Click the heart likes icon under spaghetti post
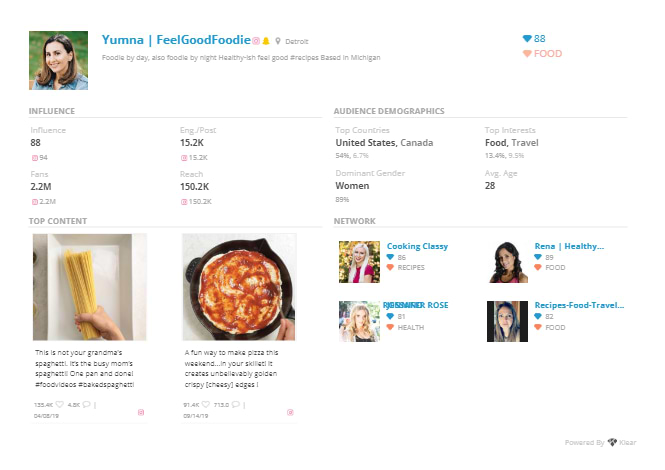This screenshot has height=470, width=665. pyautogui.click(x=60, y=404)
